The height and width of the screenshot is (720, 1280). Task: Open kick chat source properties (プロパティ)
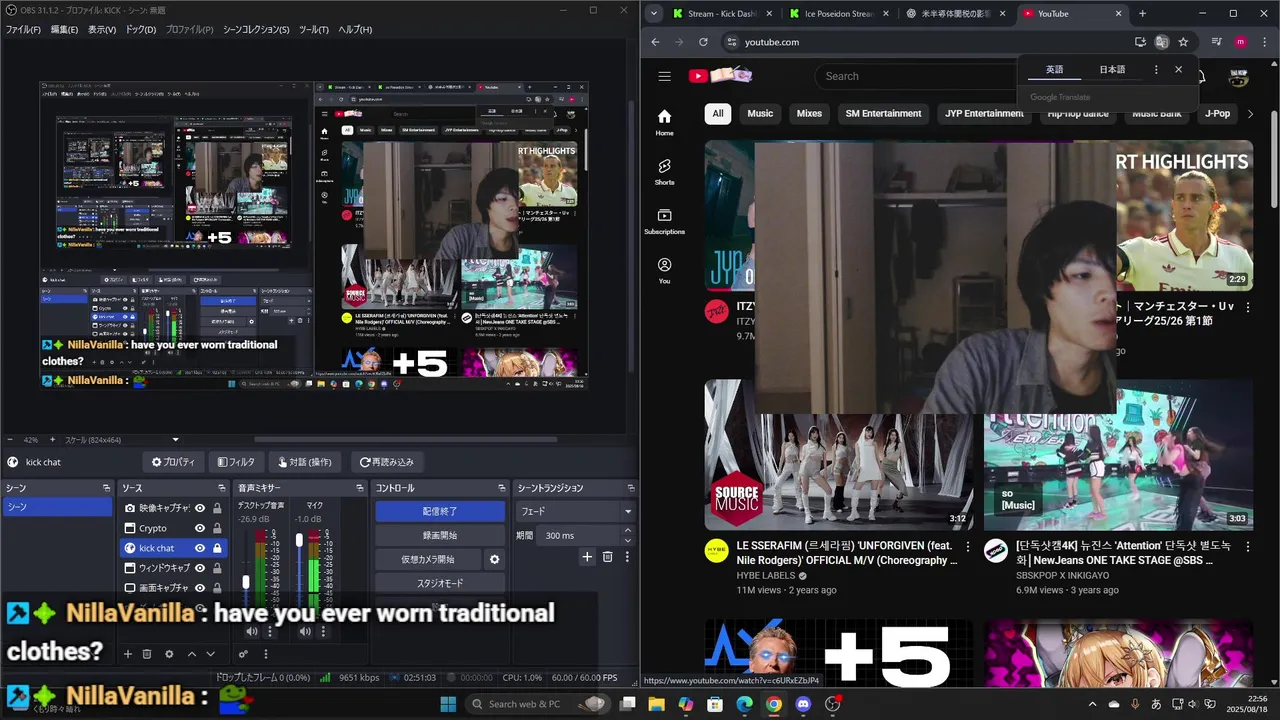pyautogui.click(x=173, y=462)
